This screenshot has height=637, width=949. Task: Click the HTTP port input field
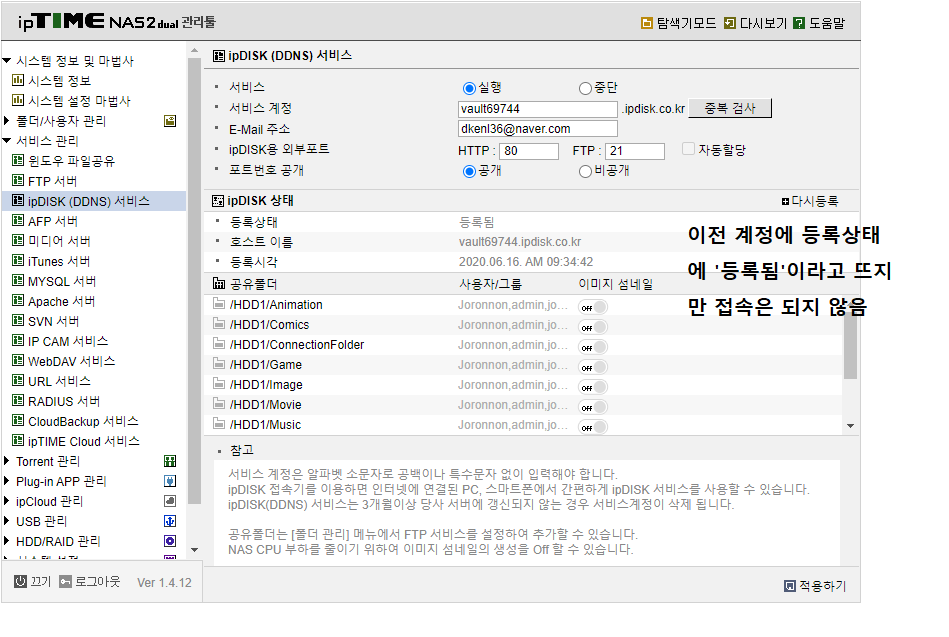point(528,151)
